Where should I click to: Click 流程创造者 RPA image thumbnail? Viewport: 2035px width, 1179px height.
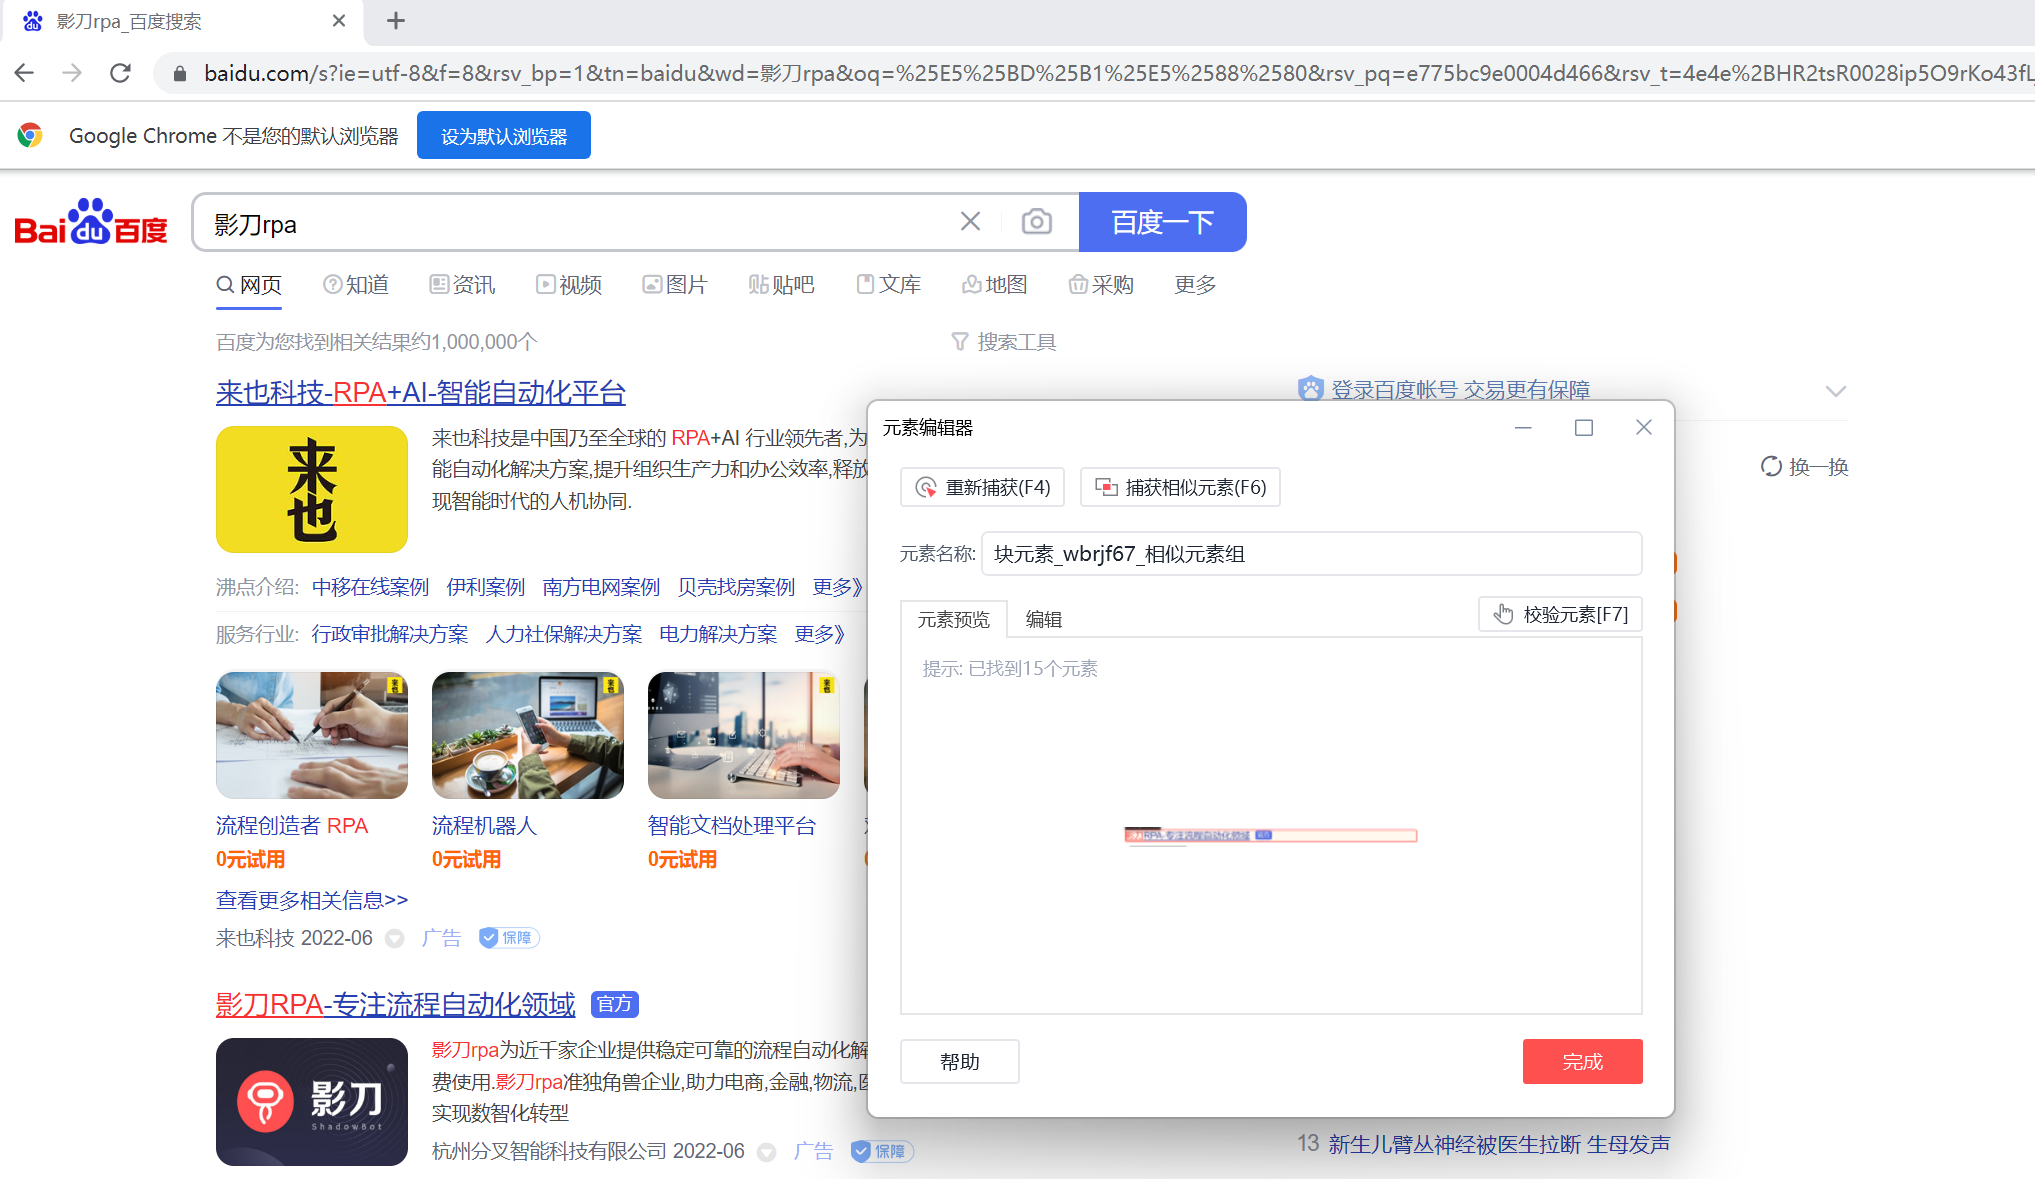[x=312, y=735]
